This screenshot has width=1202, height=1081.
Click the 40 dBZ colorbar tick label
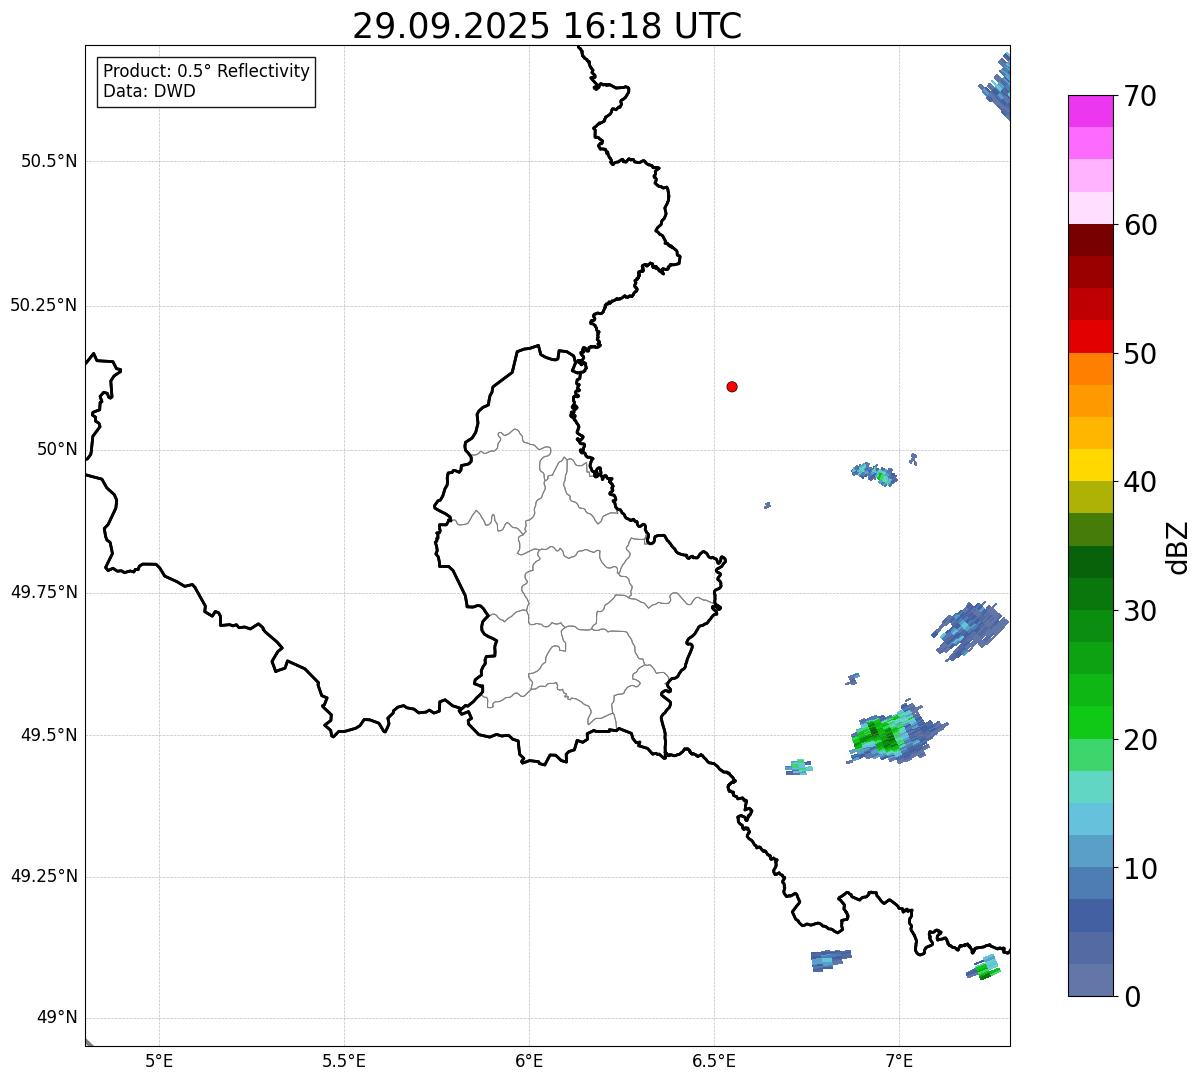coord(1140,482)
